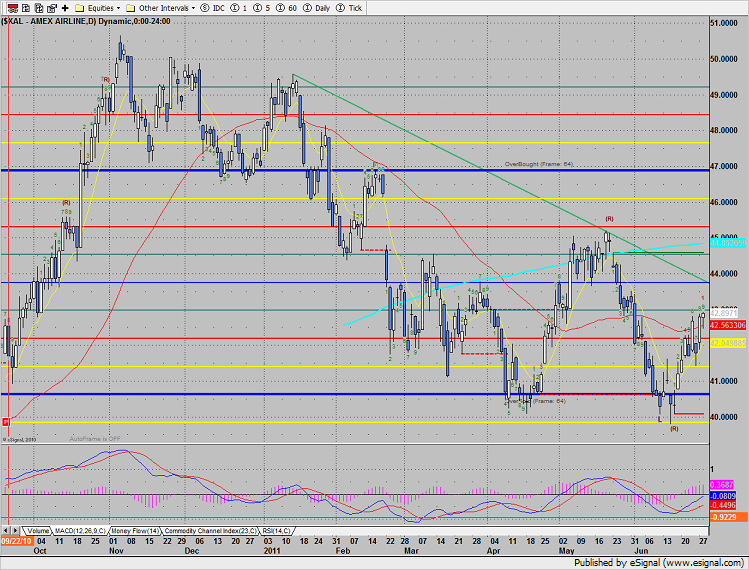The height and width of the screenshot is (570, 749).
Task: Click the AutoFrame is OFF text
Action: pyautogui.click(x=95, y=439)
